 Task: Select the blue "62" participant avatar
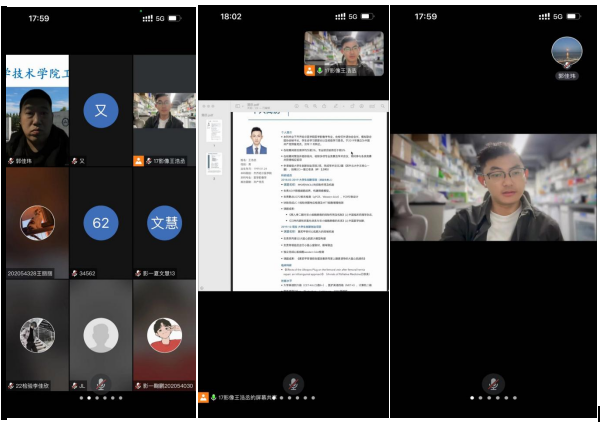click(100, 222)
